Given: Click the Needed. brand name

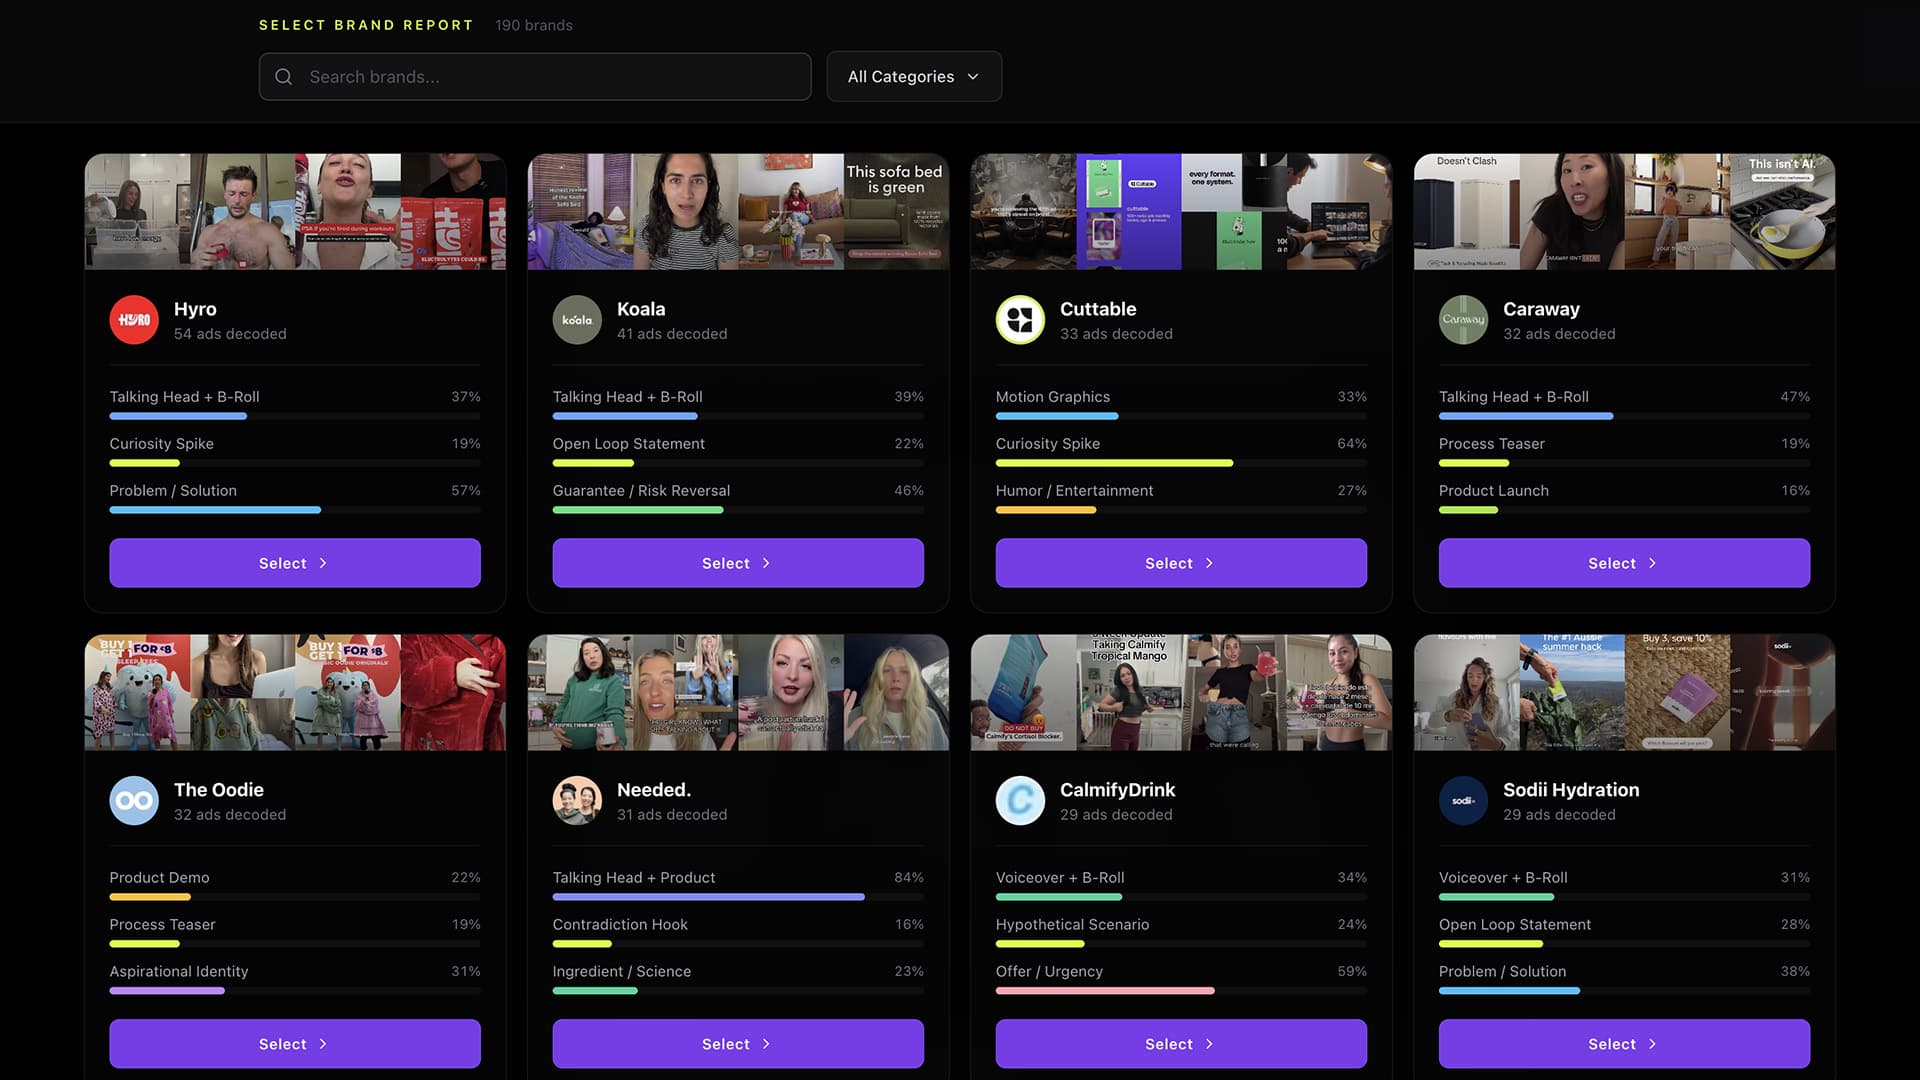Looking at the screenshot, I should [x=654, y=790].
